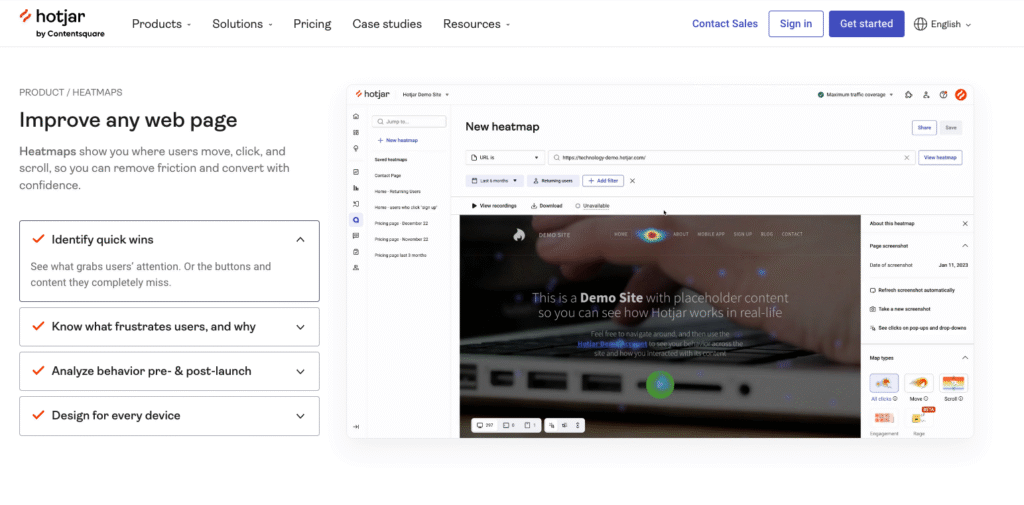Click the globe language icon
This screenshot has width=1024, height=505.
pyautogui.click(x=921, y=24)
